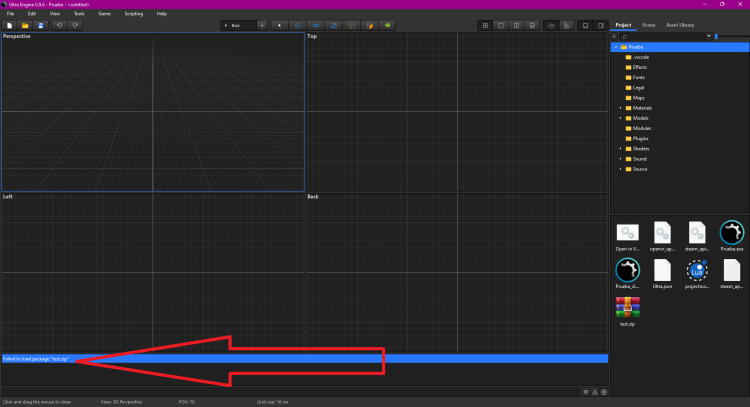Image resolution: width=750 pixels, height=407 pixels.
Task: Select the test.zip file thumbnail
Action: coord(627,312)
